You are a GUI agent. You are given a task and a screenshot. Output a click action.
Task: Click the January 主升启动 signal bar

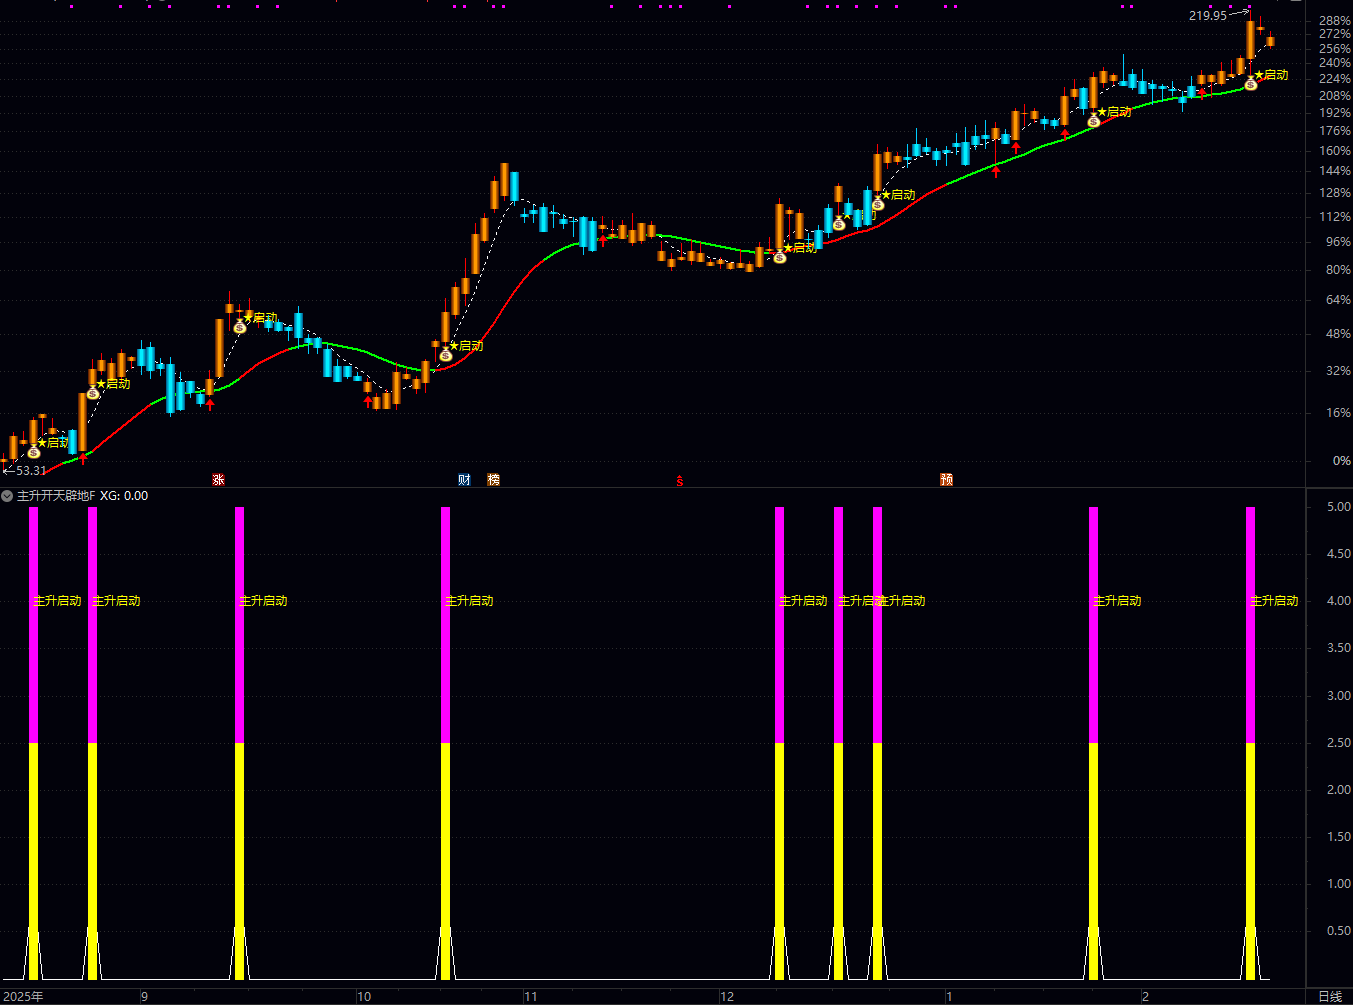(1093, 743)
